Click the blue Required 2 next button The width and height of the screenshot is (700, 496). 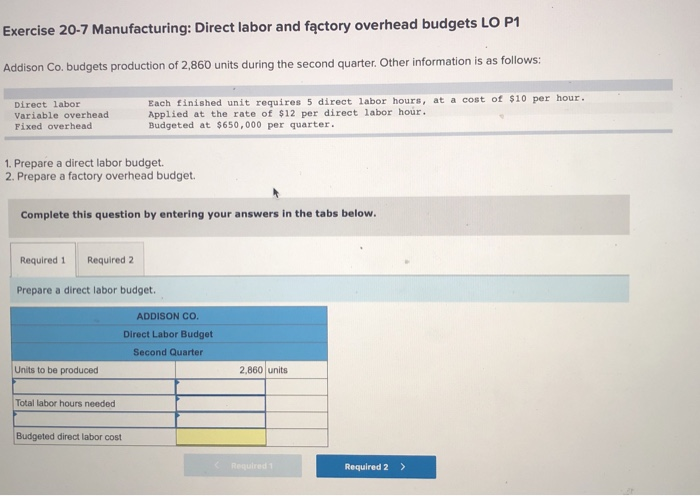[x=376, y=467]
